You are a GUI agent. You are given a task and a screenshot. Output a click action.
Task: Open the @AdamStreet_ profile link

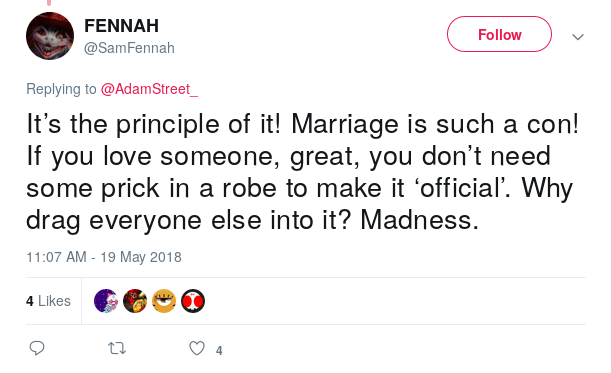pyautogui.click(x=149, y=89)
